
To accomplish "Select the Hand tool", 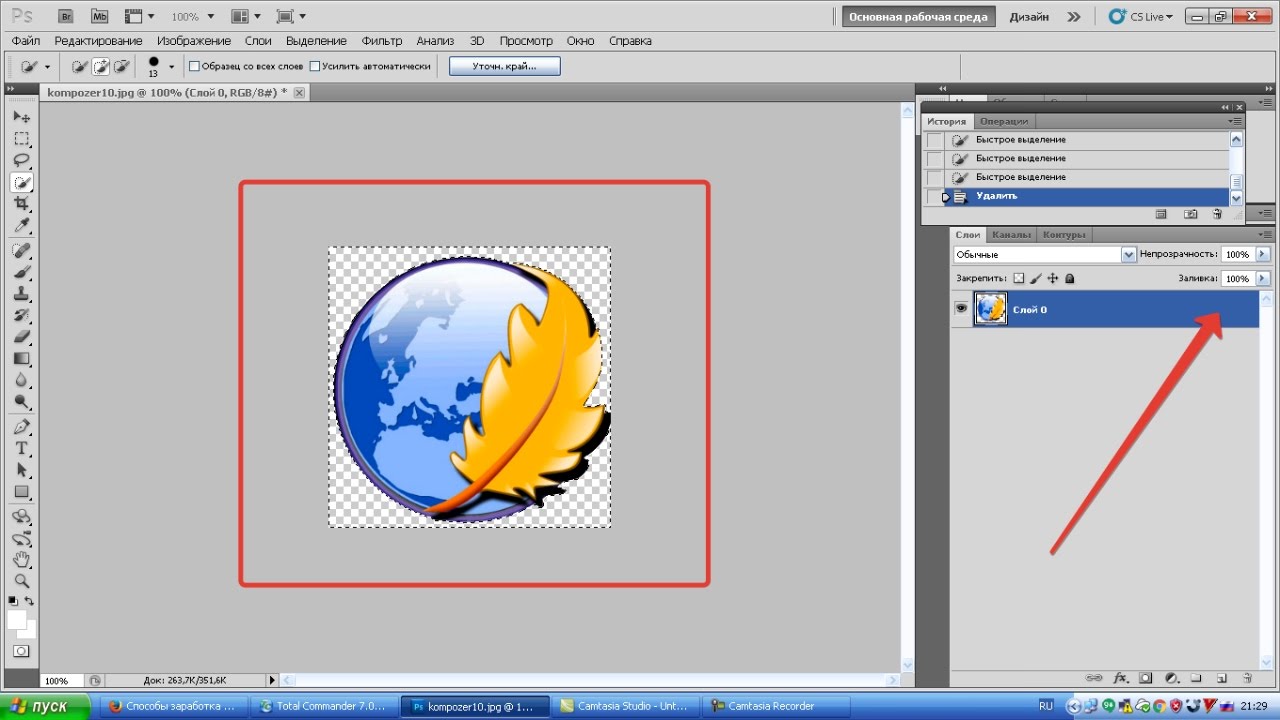I will click(21, 560).
